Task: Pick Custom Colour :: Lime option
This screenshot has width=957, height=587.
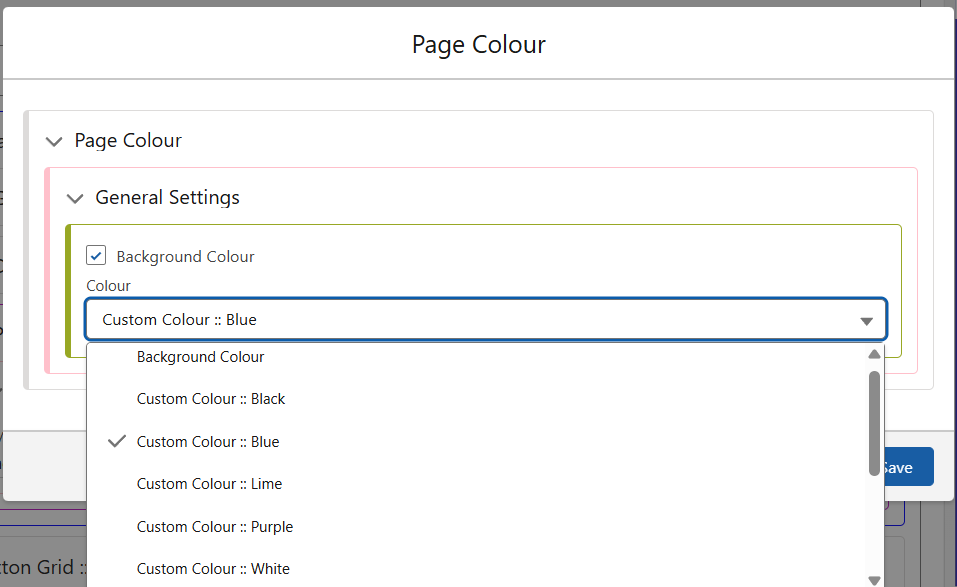Action: click(209, 484)
